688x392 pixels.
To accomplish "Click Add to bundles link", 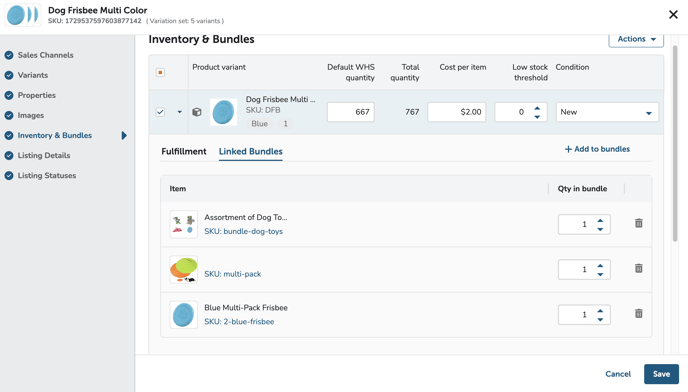I will point(597,149).
